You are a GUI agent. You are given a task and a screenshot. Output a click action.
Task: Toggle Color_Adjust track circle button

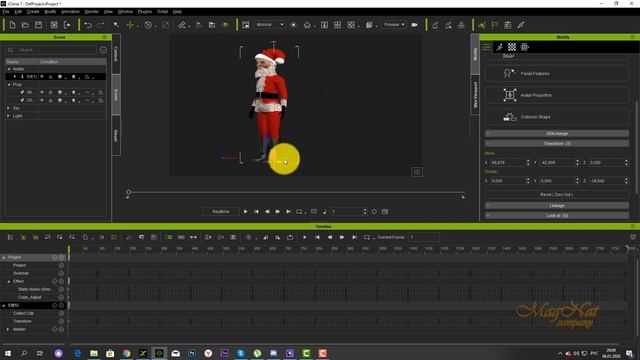[61, 298]
